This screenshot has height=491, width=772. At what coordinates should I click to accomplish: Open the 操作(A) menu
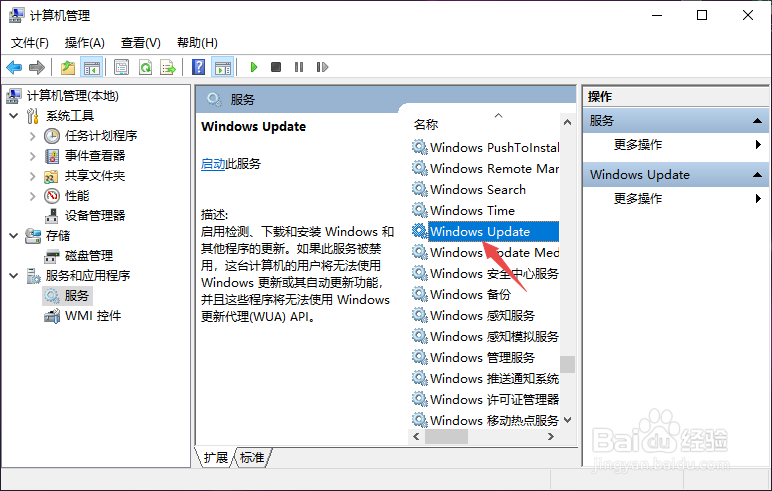point(85,43)
